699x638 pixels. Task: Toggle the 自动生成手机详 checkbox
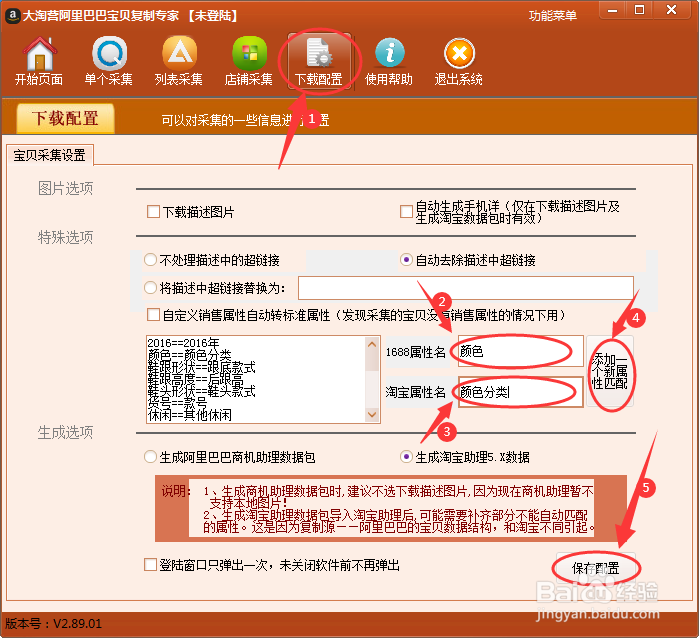[x=406, y=212]
